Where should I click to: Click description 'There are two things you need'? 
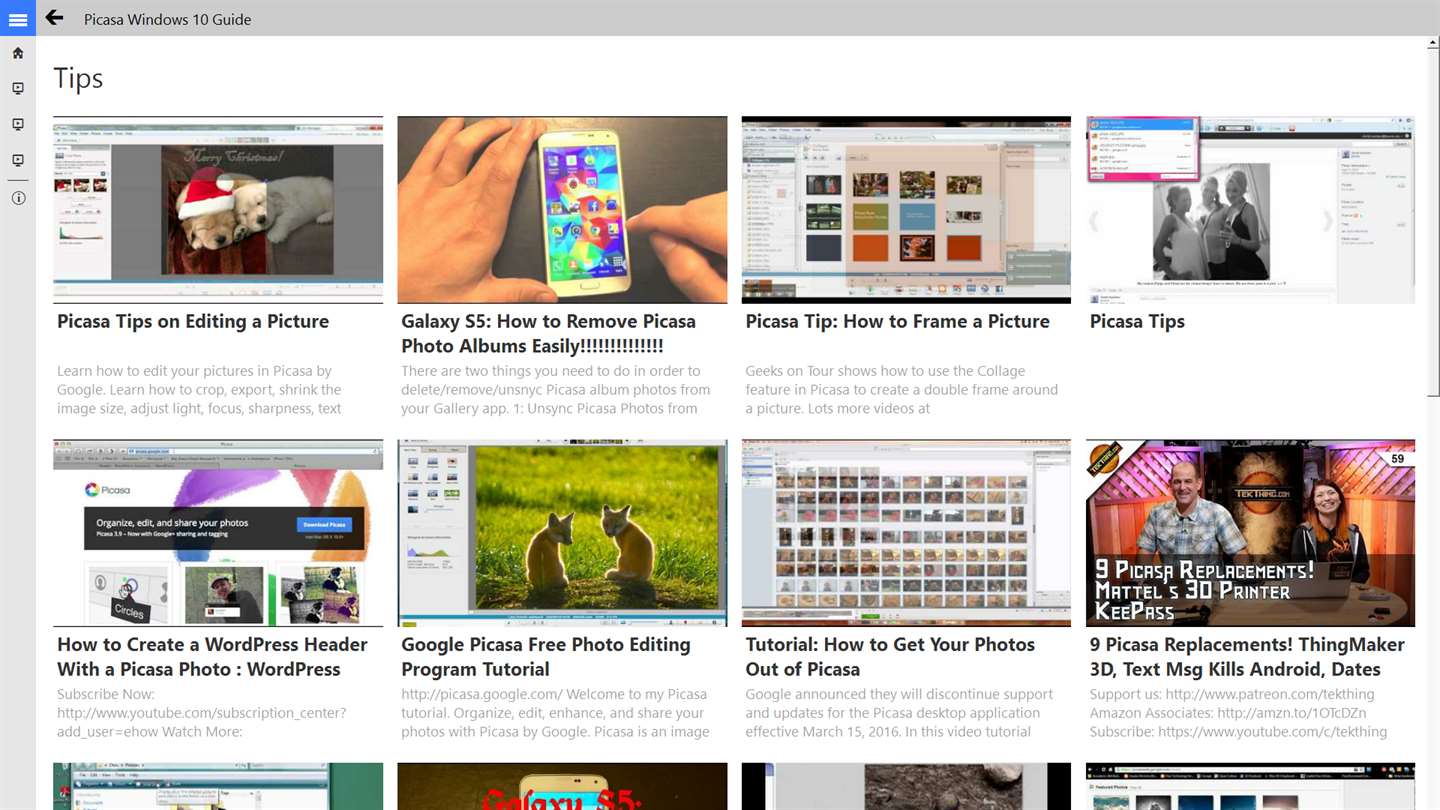click(x=555, y=390)
